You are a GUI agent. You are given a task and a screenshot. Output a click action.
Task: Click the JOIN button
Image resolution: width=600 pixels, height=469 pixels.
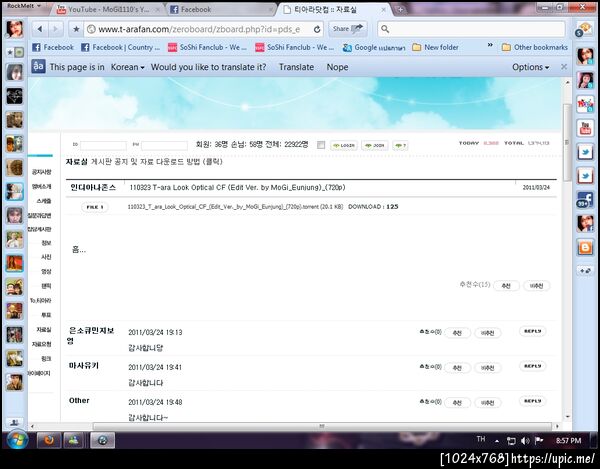pyautogui.click(x=375, y=145)
